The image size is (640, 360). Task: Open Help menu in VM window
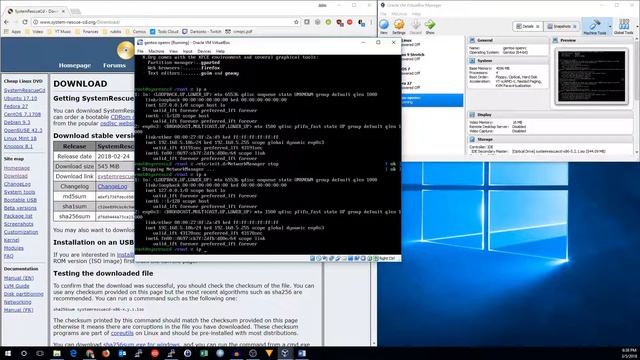pos(220,51)
